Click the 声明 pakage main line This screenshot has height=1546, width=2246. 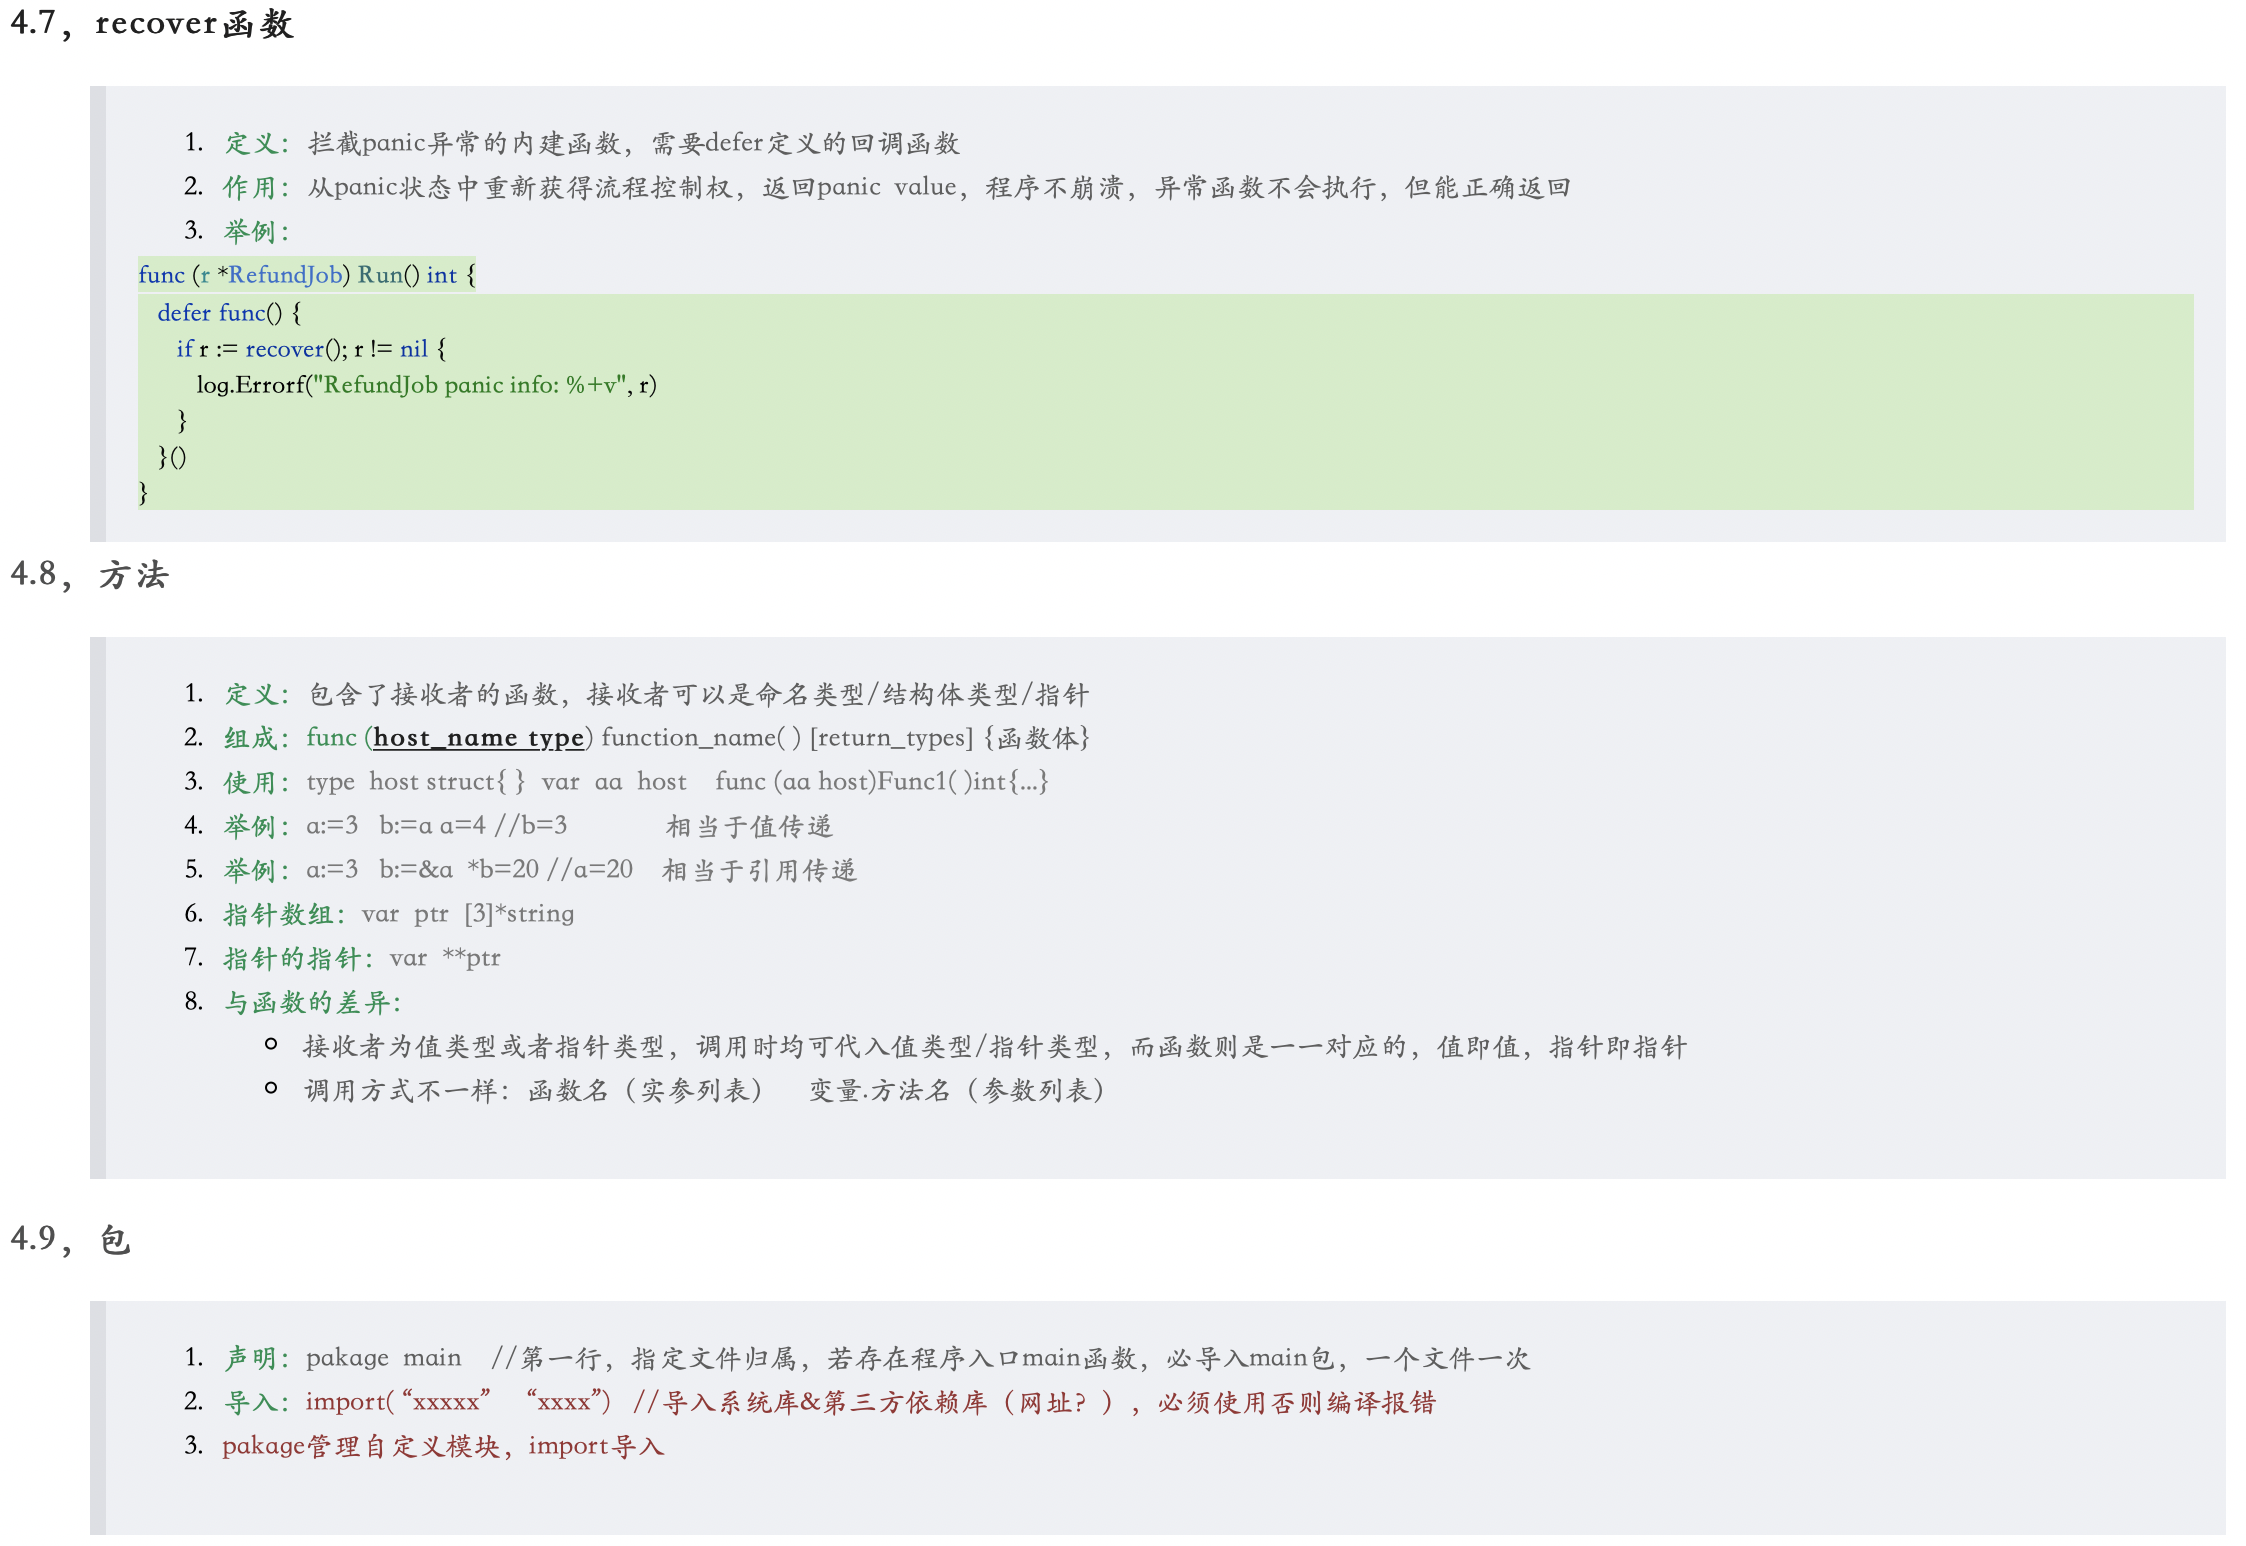(876, 1358)
